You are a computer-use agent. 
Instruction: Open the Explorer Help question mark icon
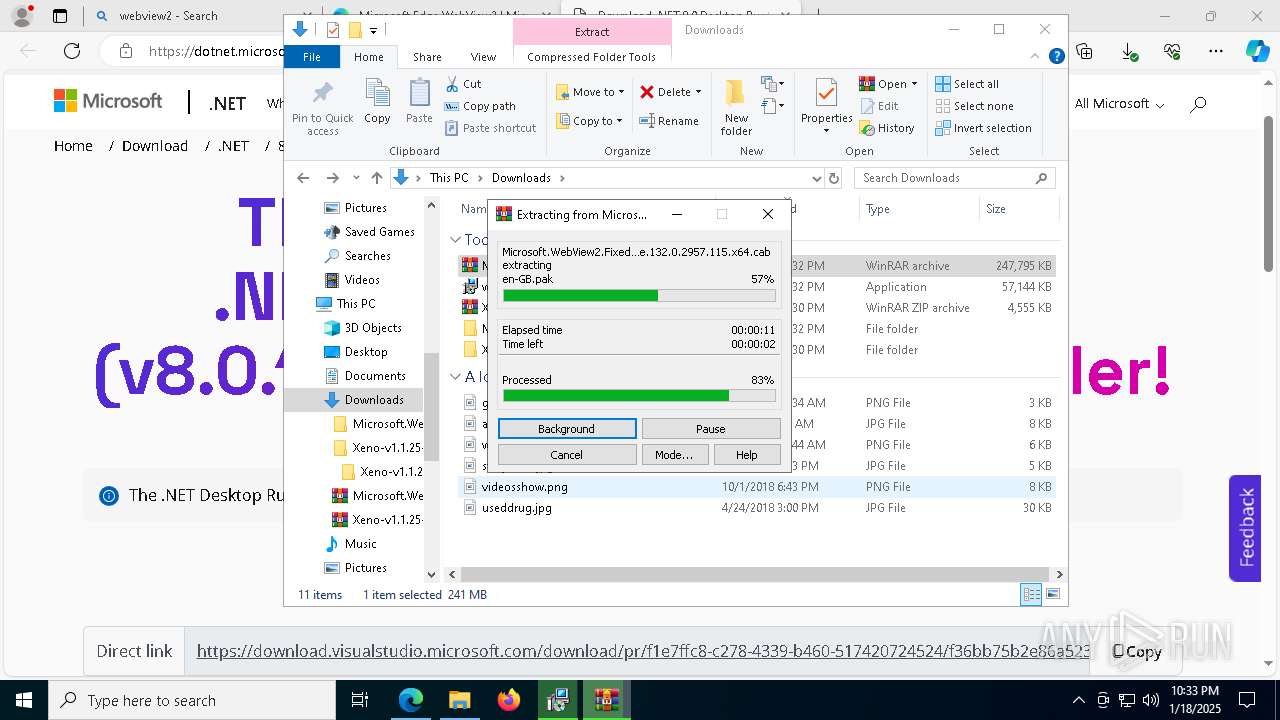point(1056,57)
